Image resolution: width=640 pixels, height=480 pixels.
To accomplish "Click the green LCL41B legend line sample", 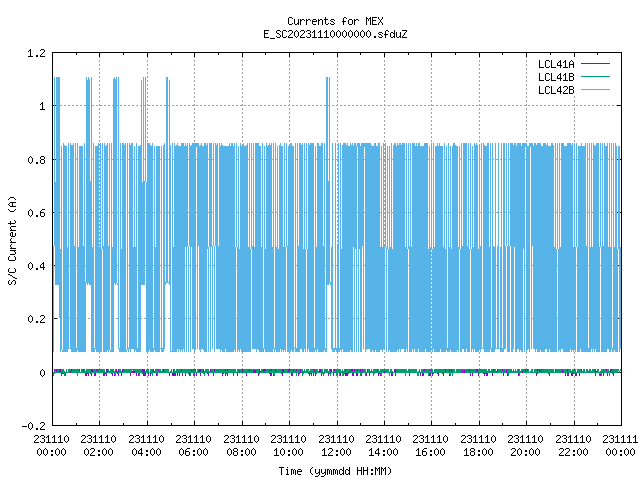I will tap(595, 76).
